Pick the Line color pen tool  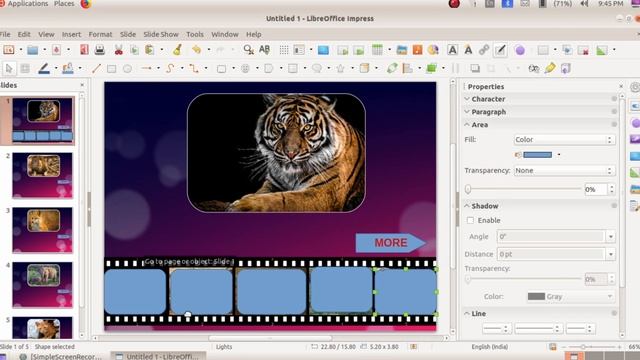coord(44,69)
